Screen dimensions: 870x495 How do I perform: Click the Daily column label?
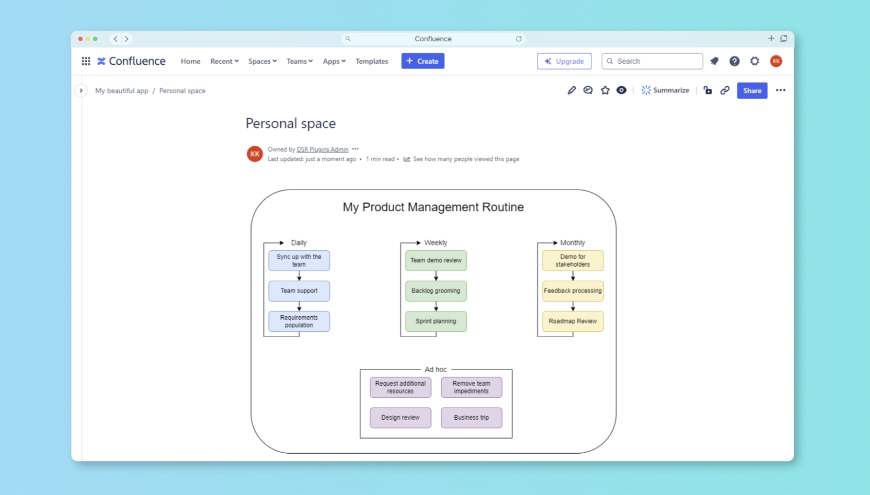coord(299,243)
